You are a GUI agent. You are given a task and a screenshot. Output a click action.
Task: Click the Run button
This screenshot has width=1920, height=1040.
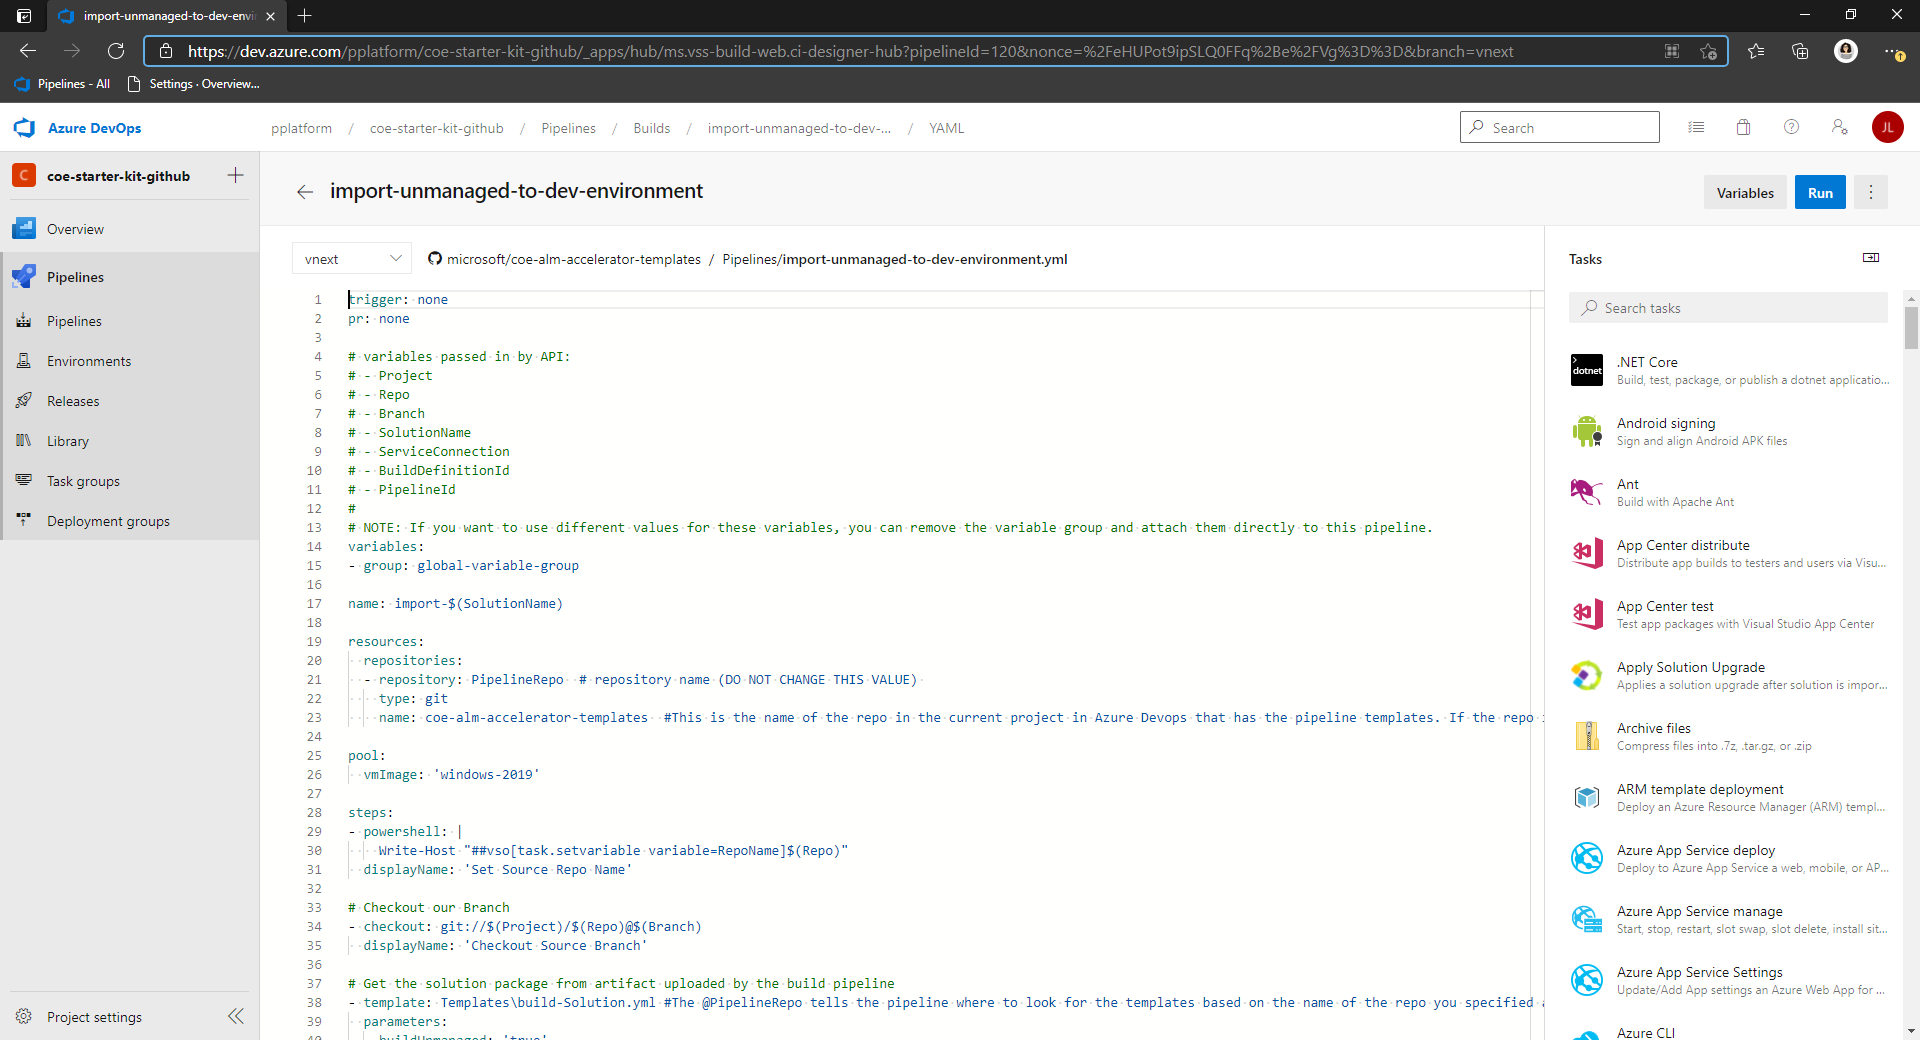1819,192
